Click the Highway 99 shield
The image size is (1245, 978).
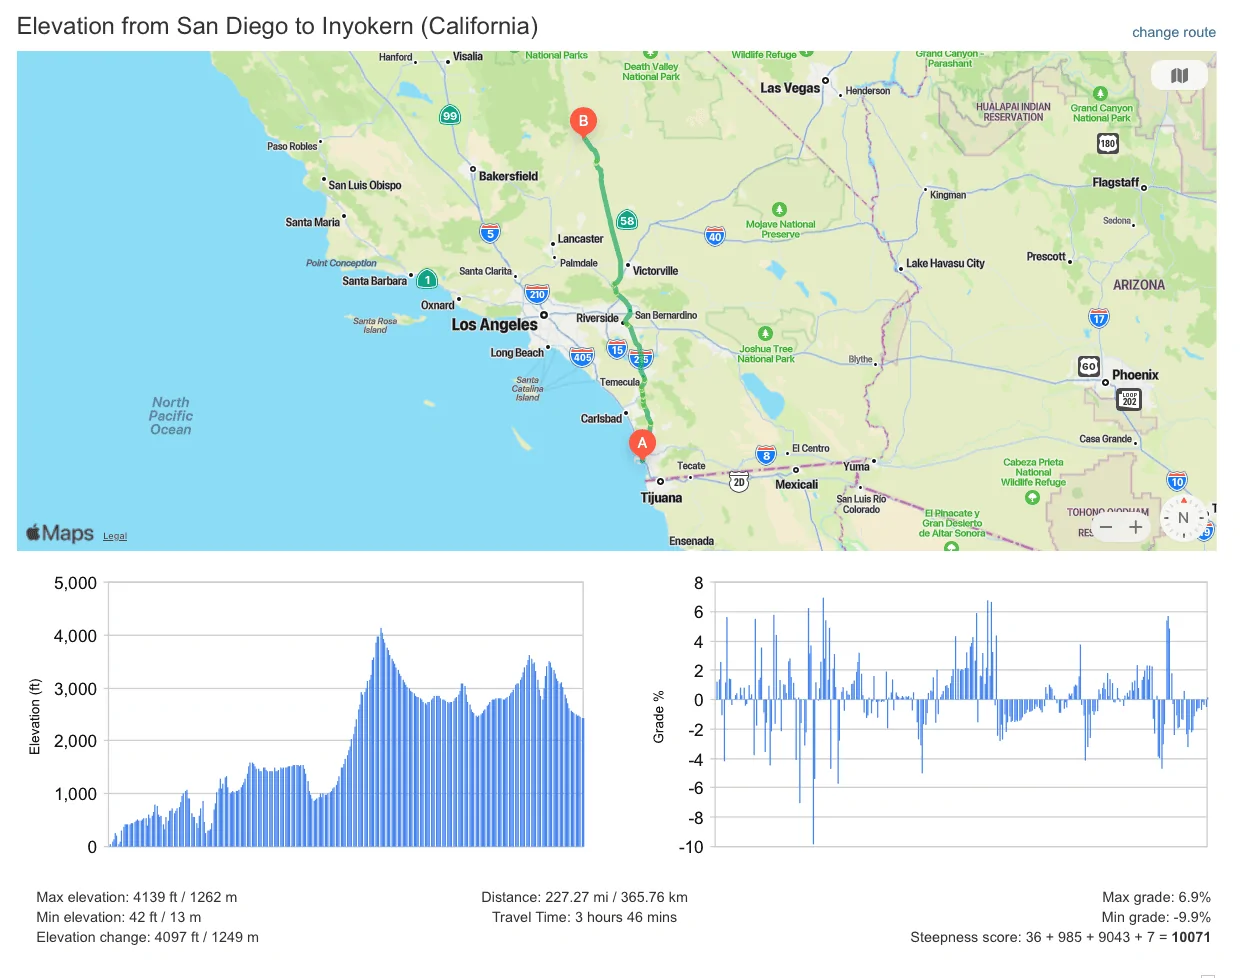click(x=450, y=116)
